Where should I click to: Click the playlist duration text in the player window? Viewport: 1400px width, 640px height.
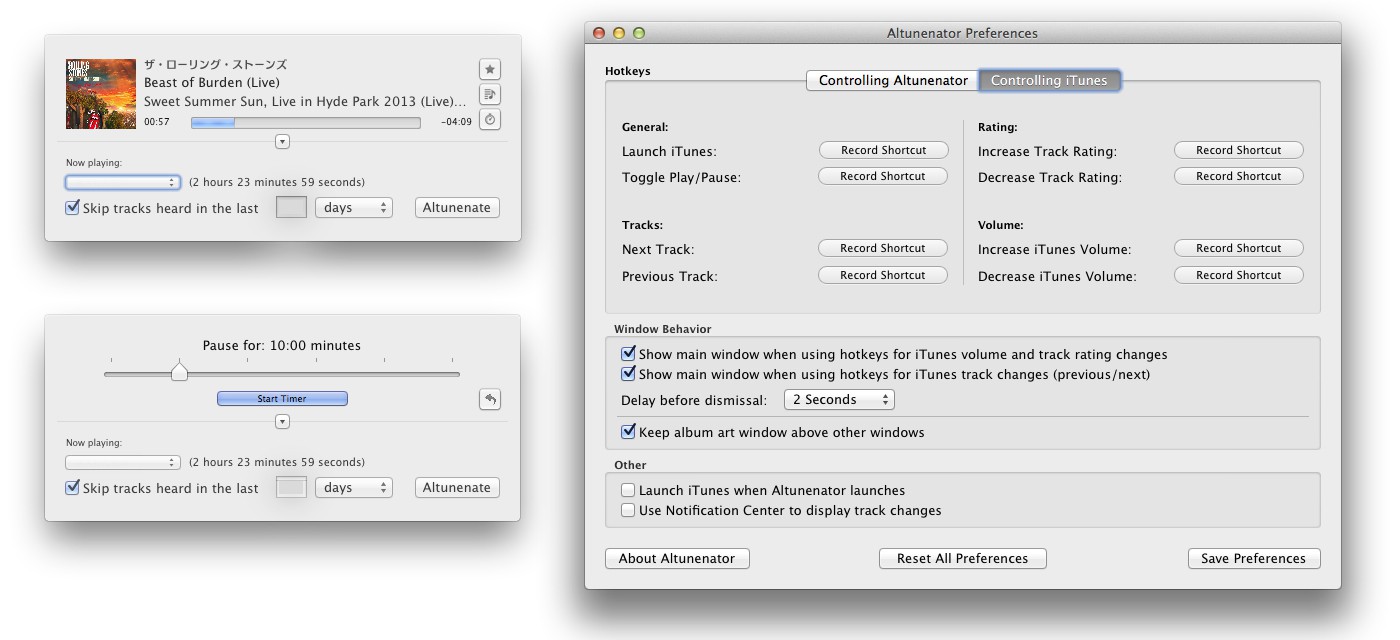click(x=277, y=182)
